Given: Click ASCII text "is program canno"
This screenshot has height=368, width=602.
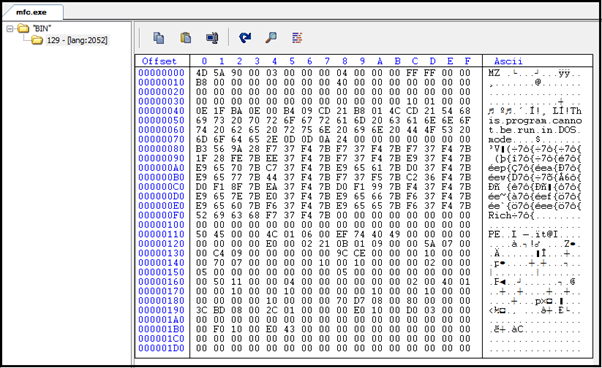Looking at the screenshot, I should [535, 120].
